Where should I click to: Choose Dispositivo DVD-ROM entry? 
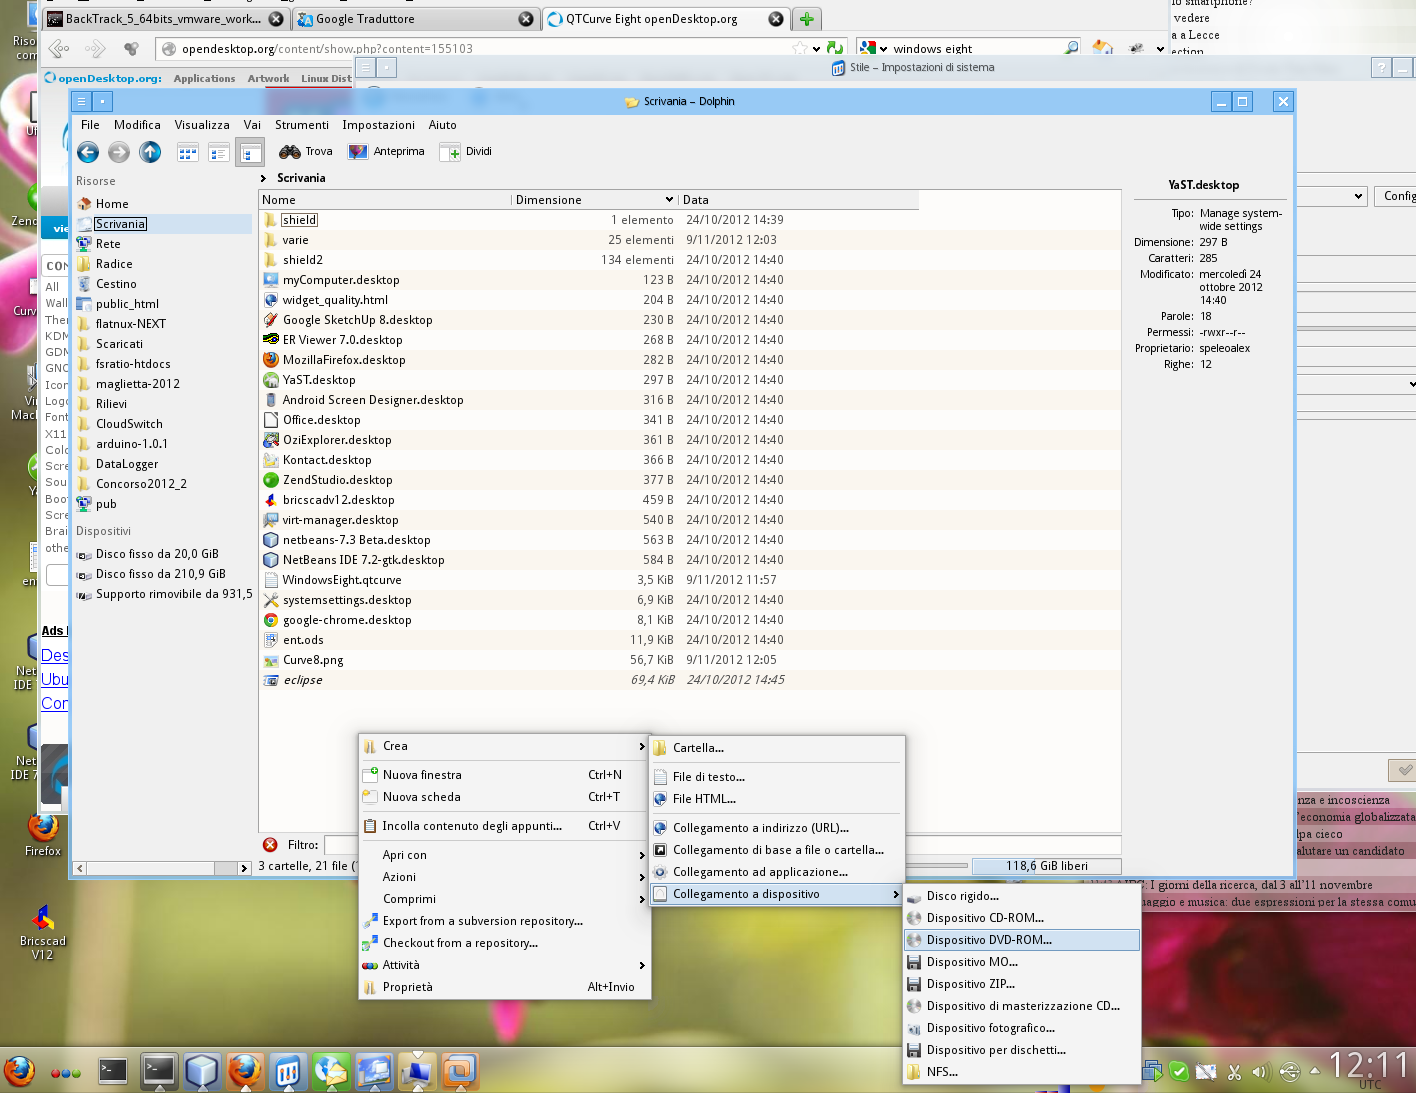[1021, 940]
